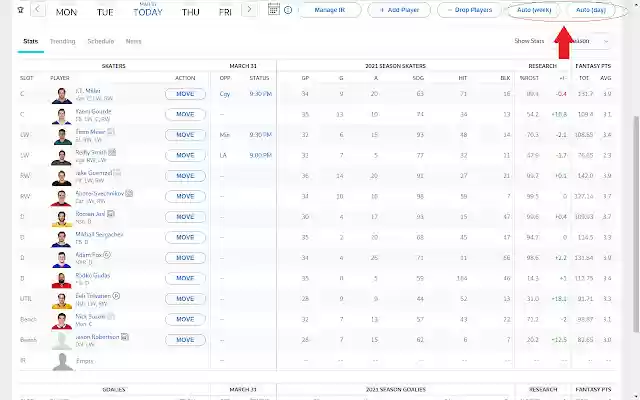Click J.T. Miller's headshot photo
Viewport: 640px width, 400px height.
pos(62,95)
